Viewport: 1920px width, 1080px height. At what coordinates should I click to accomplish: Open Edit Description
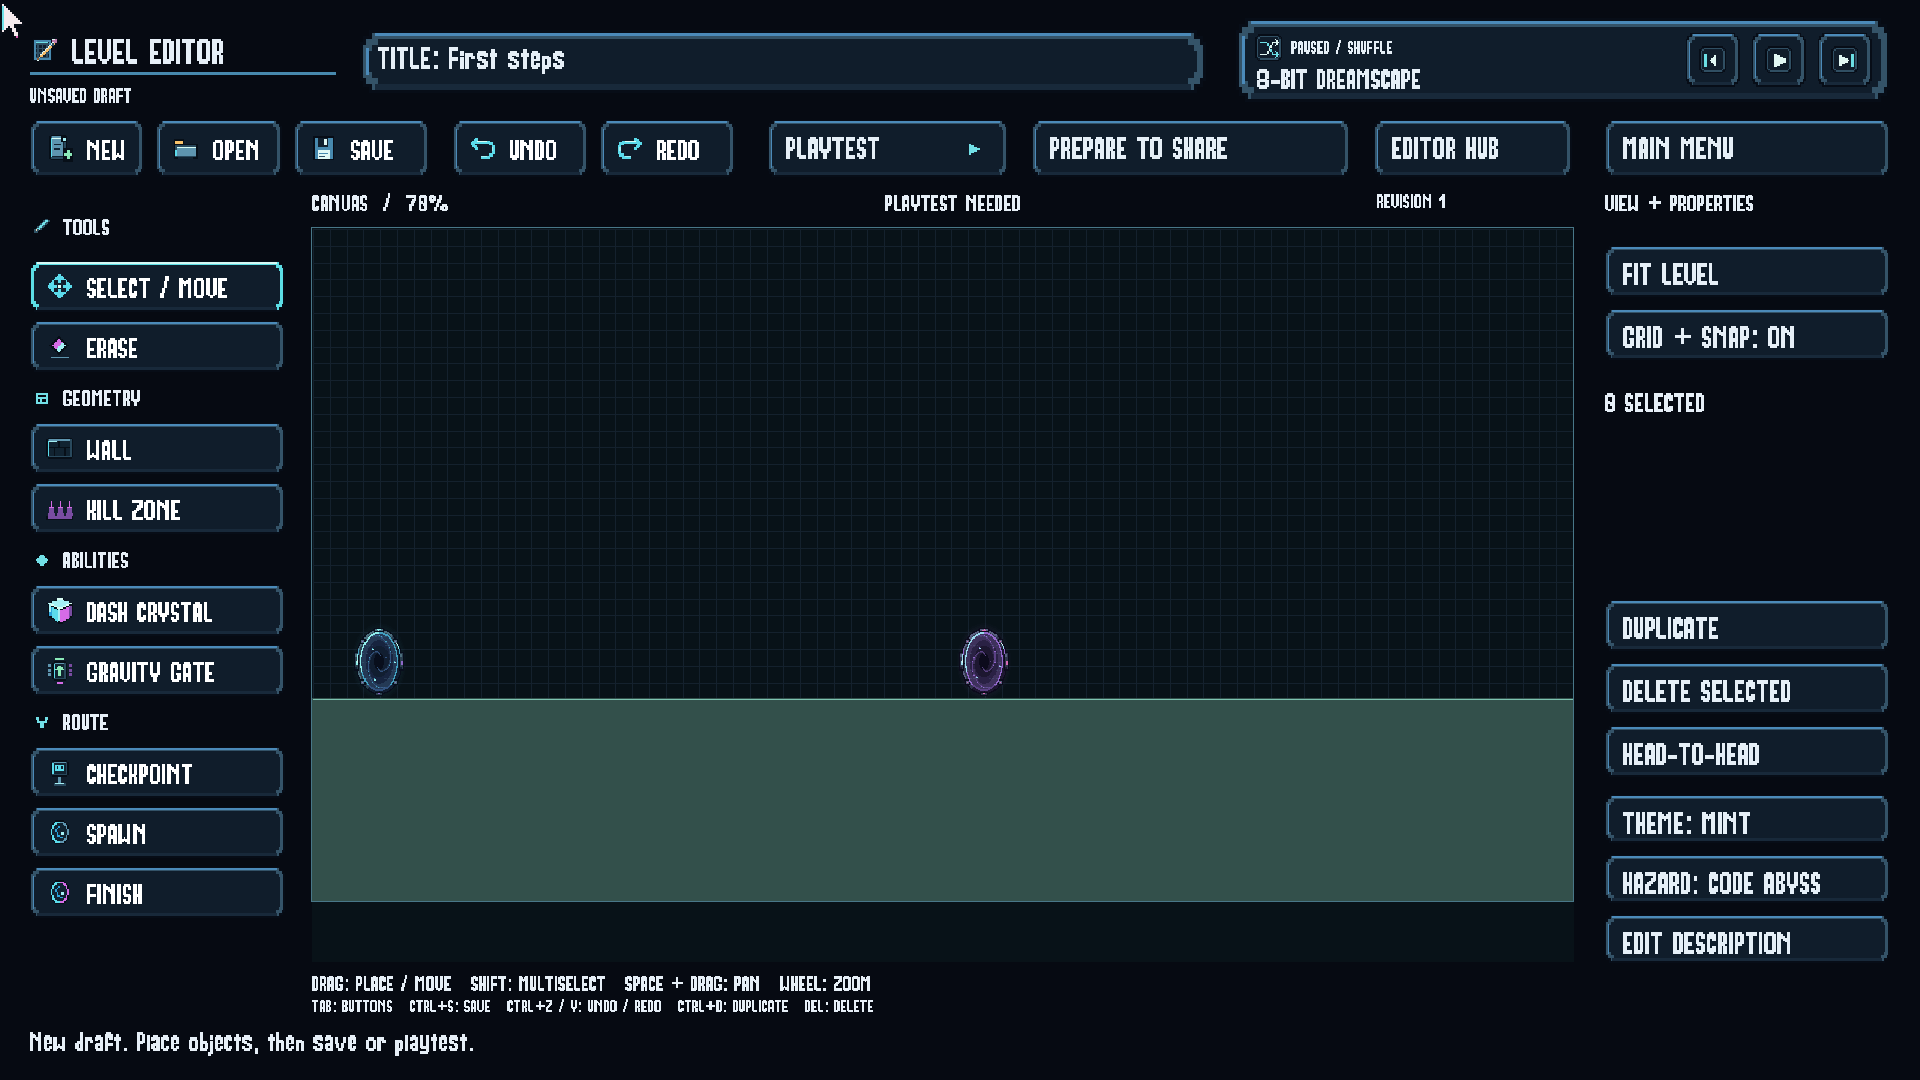[x=1747, y=941]
